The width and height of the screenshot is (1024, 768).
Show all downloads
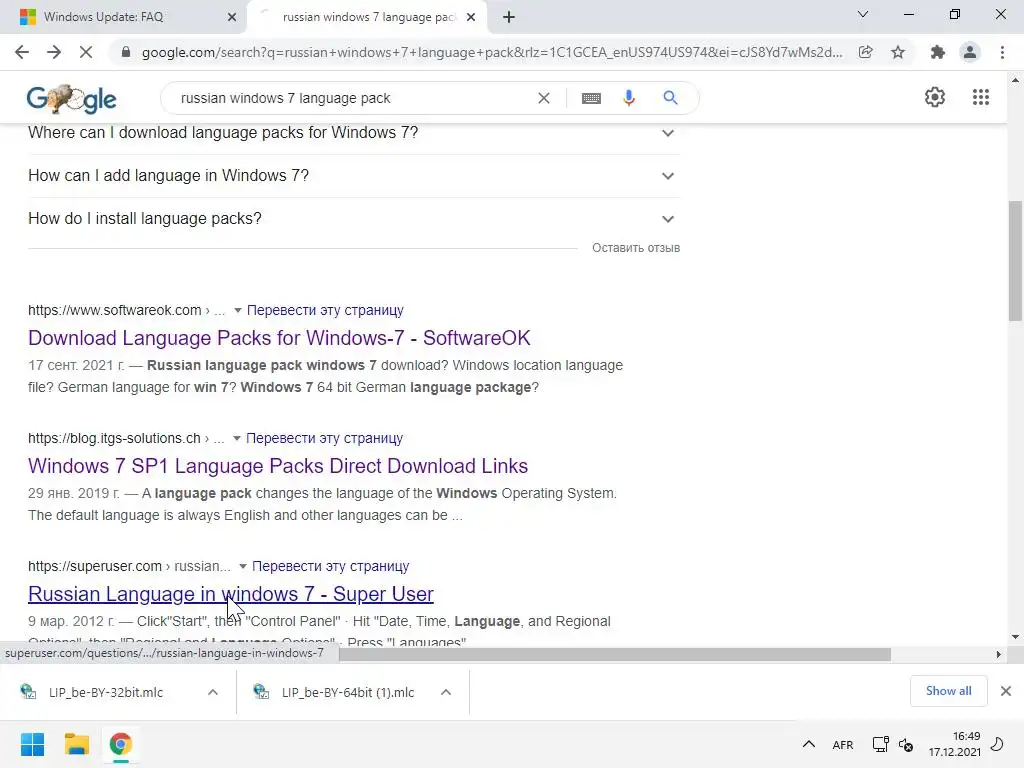[948, 691]
